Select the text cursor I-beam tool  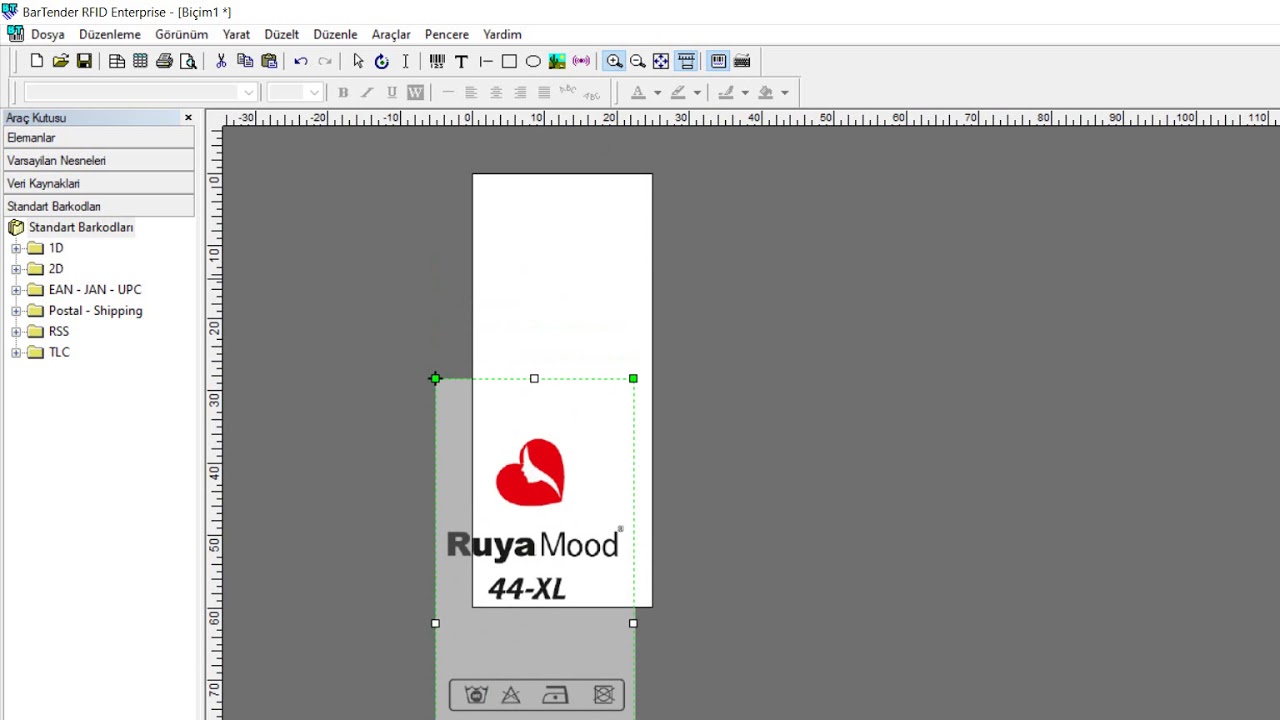(405, 61)
